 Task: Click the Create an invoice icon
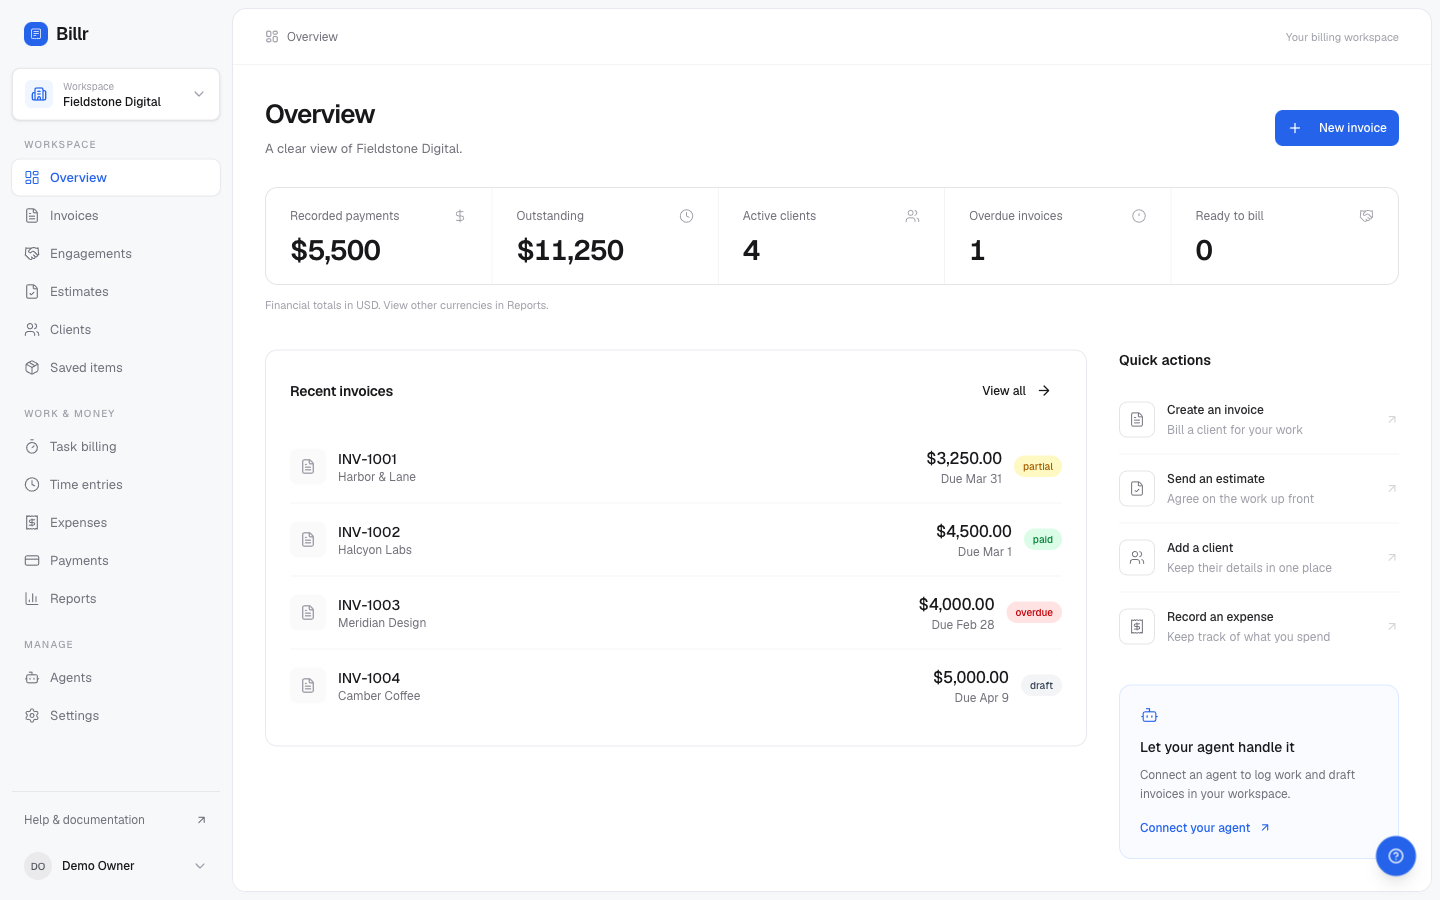(x=1137, y=420)
